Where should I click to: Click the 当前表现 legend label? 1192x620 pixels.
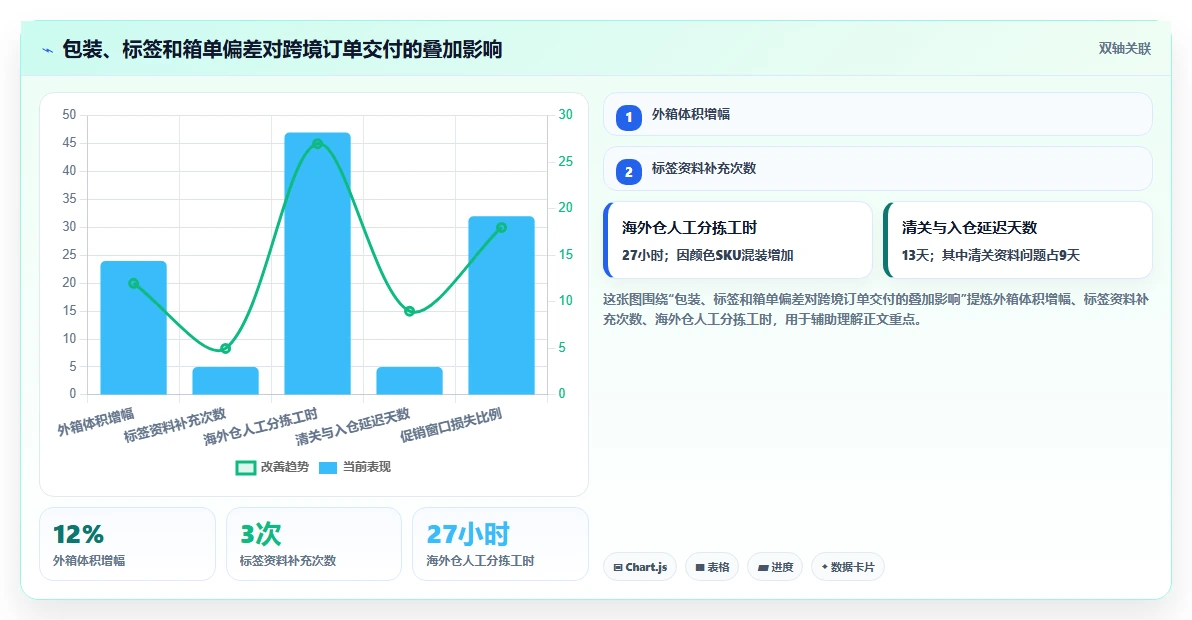tap(366, 467)
